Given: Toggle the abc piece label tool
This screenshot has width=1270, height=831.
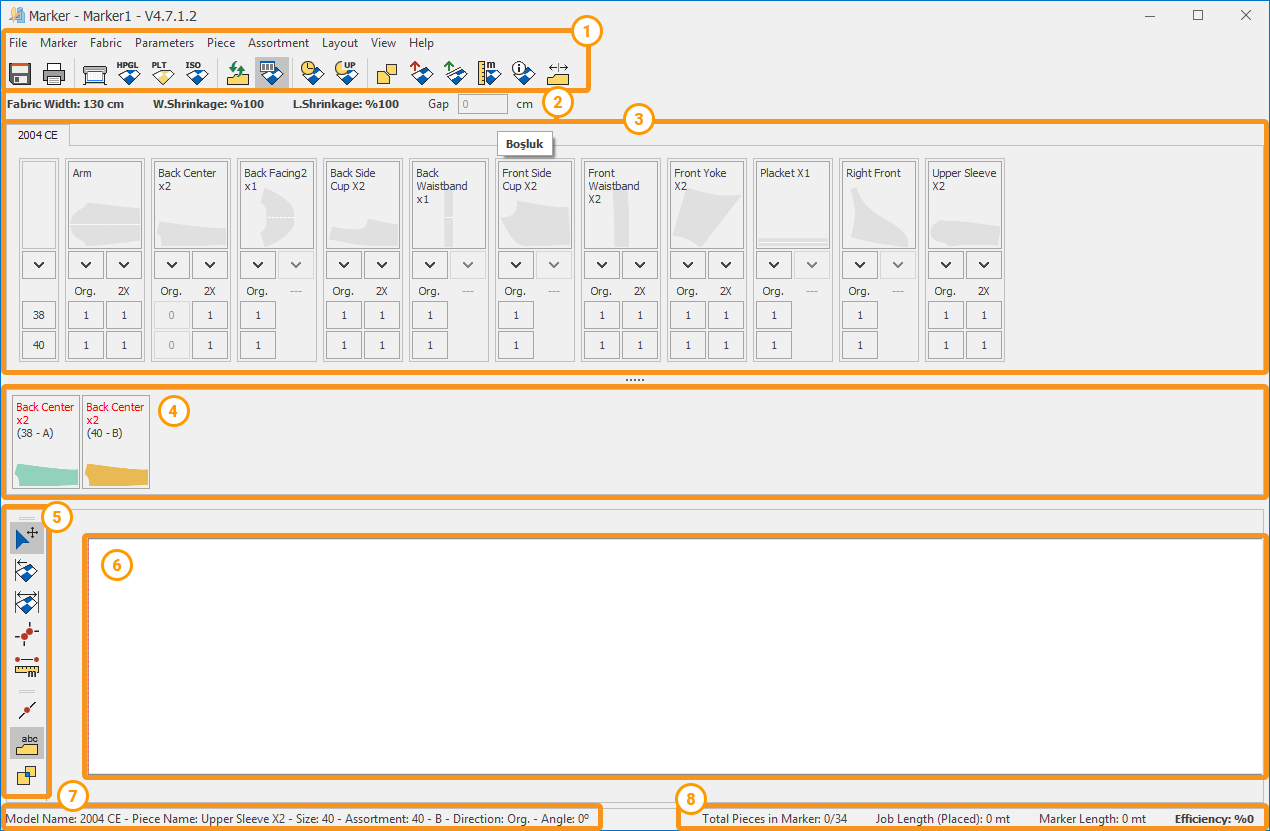Looking at the screenshot, I should (x=27, y=743).
